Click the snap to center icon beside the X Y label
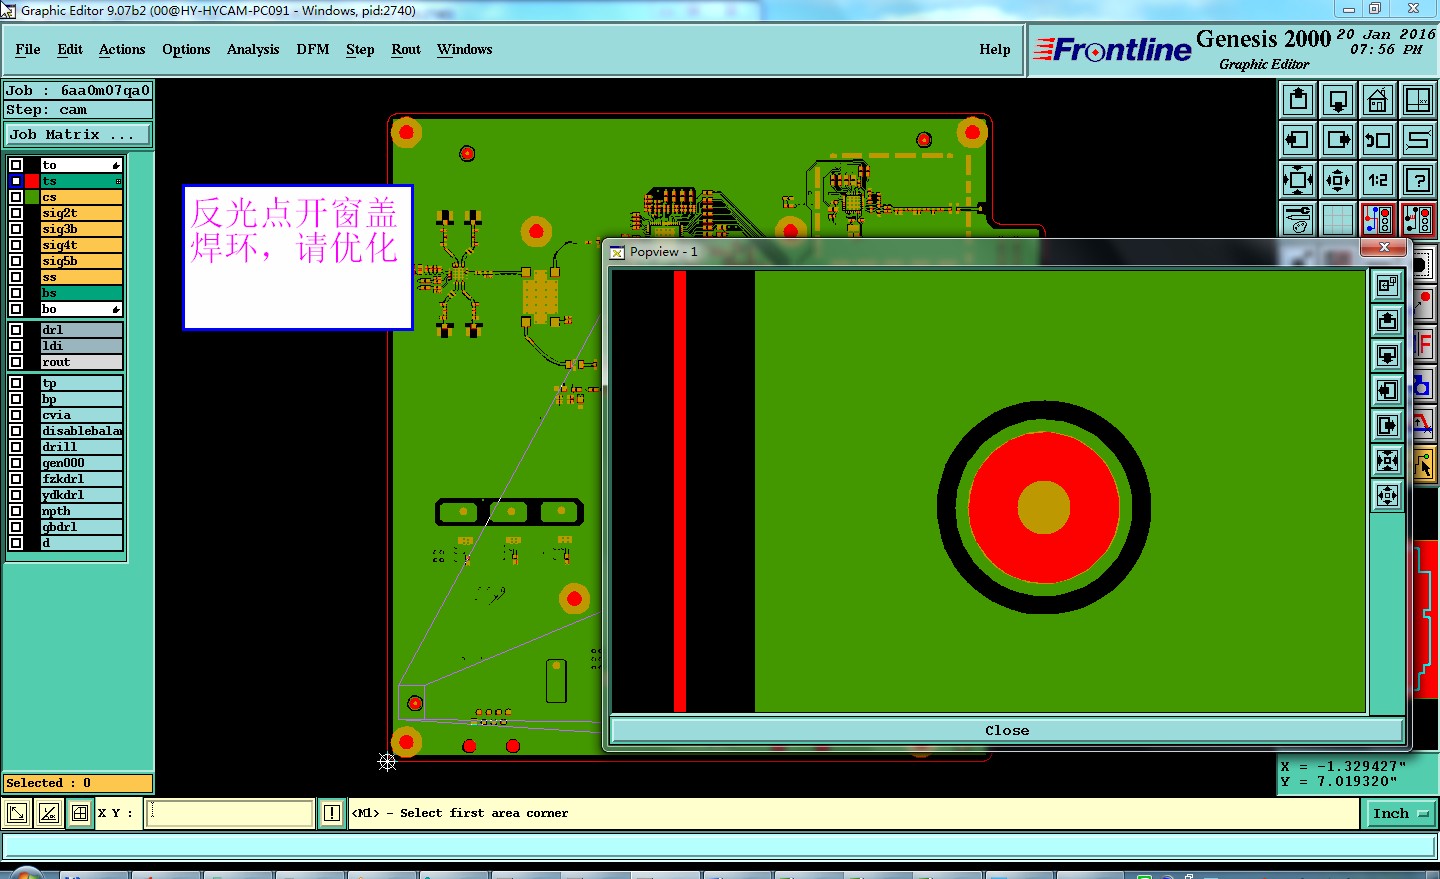Viewport: 1440px width, 879px height. (80, 813)
